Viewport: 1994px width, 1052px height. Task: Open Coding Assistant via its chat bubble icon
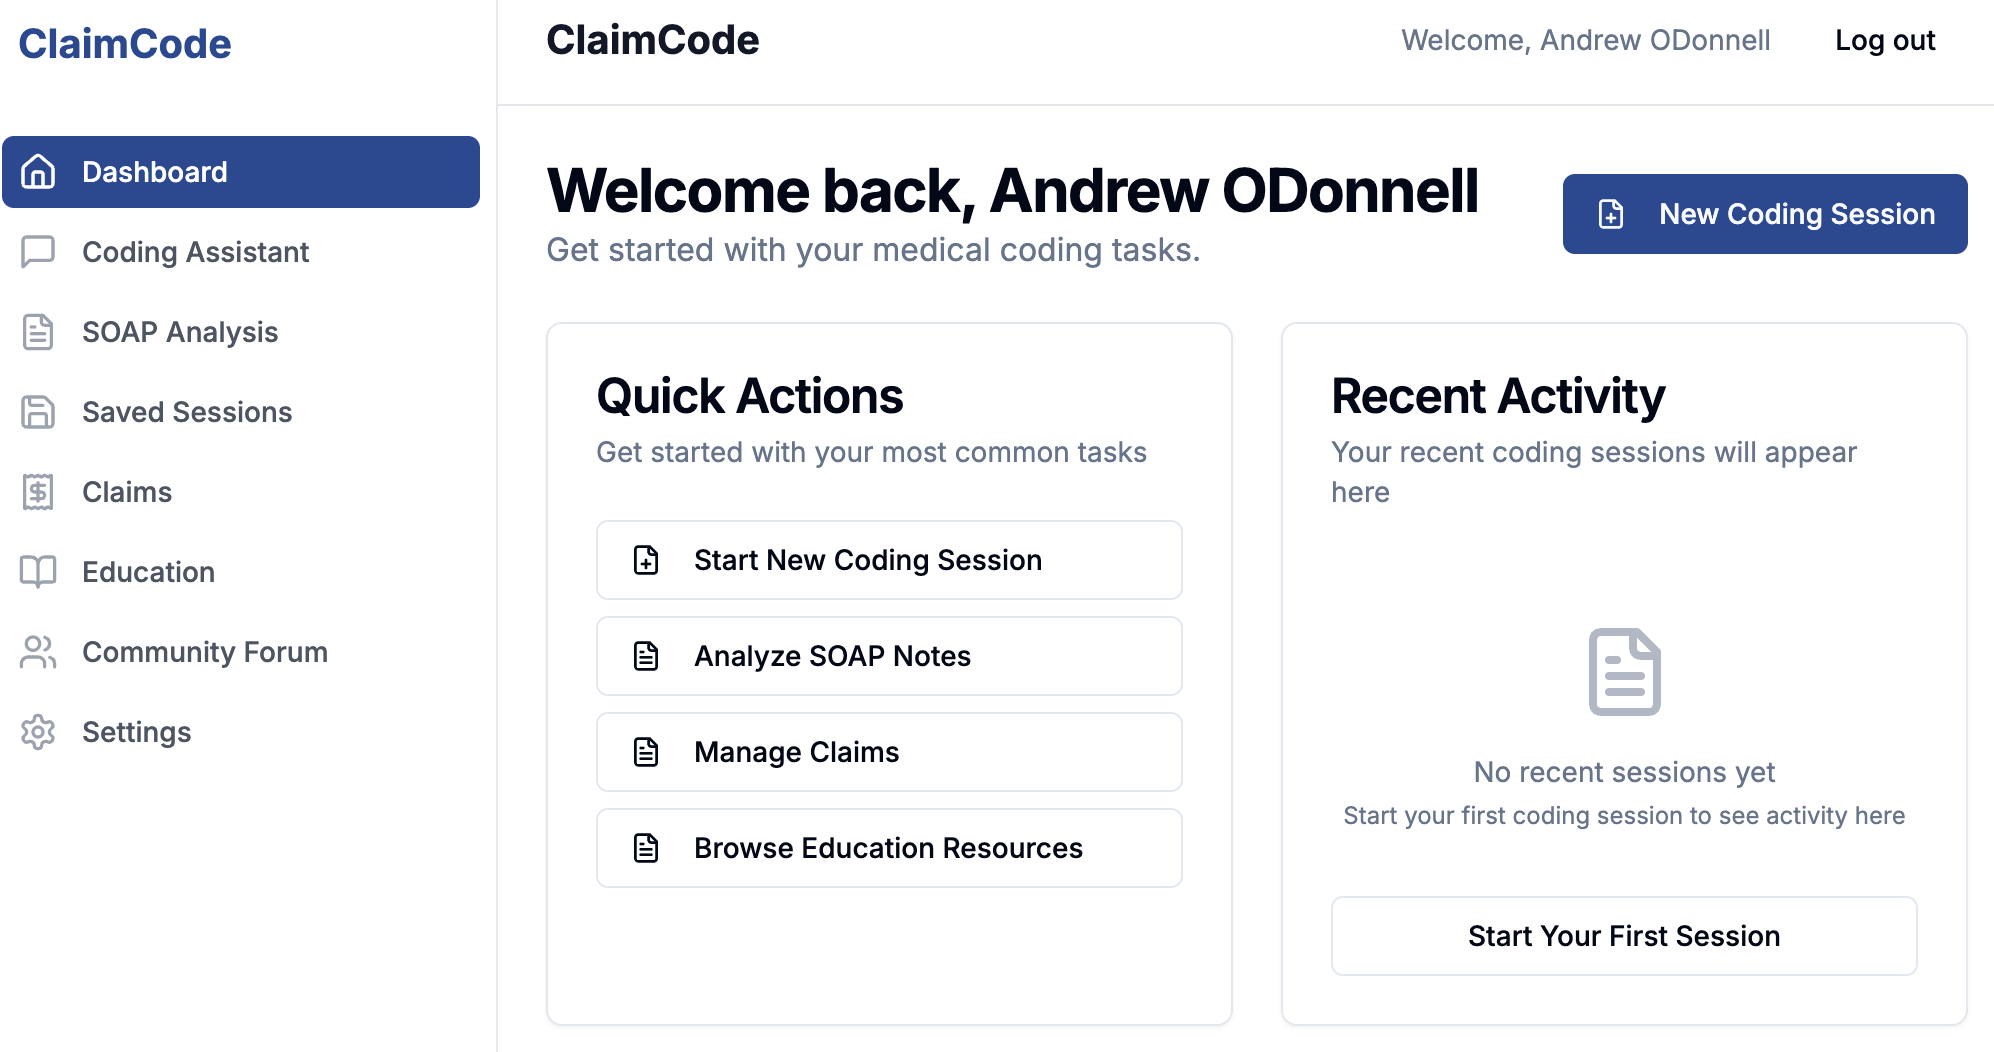tap(39, 252)
